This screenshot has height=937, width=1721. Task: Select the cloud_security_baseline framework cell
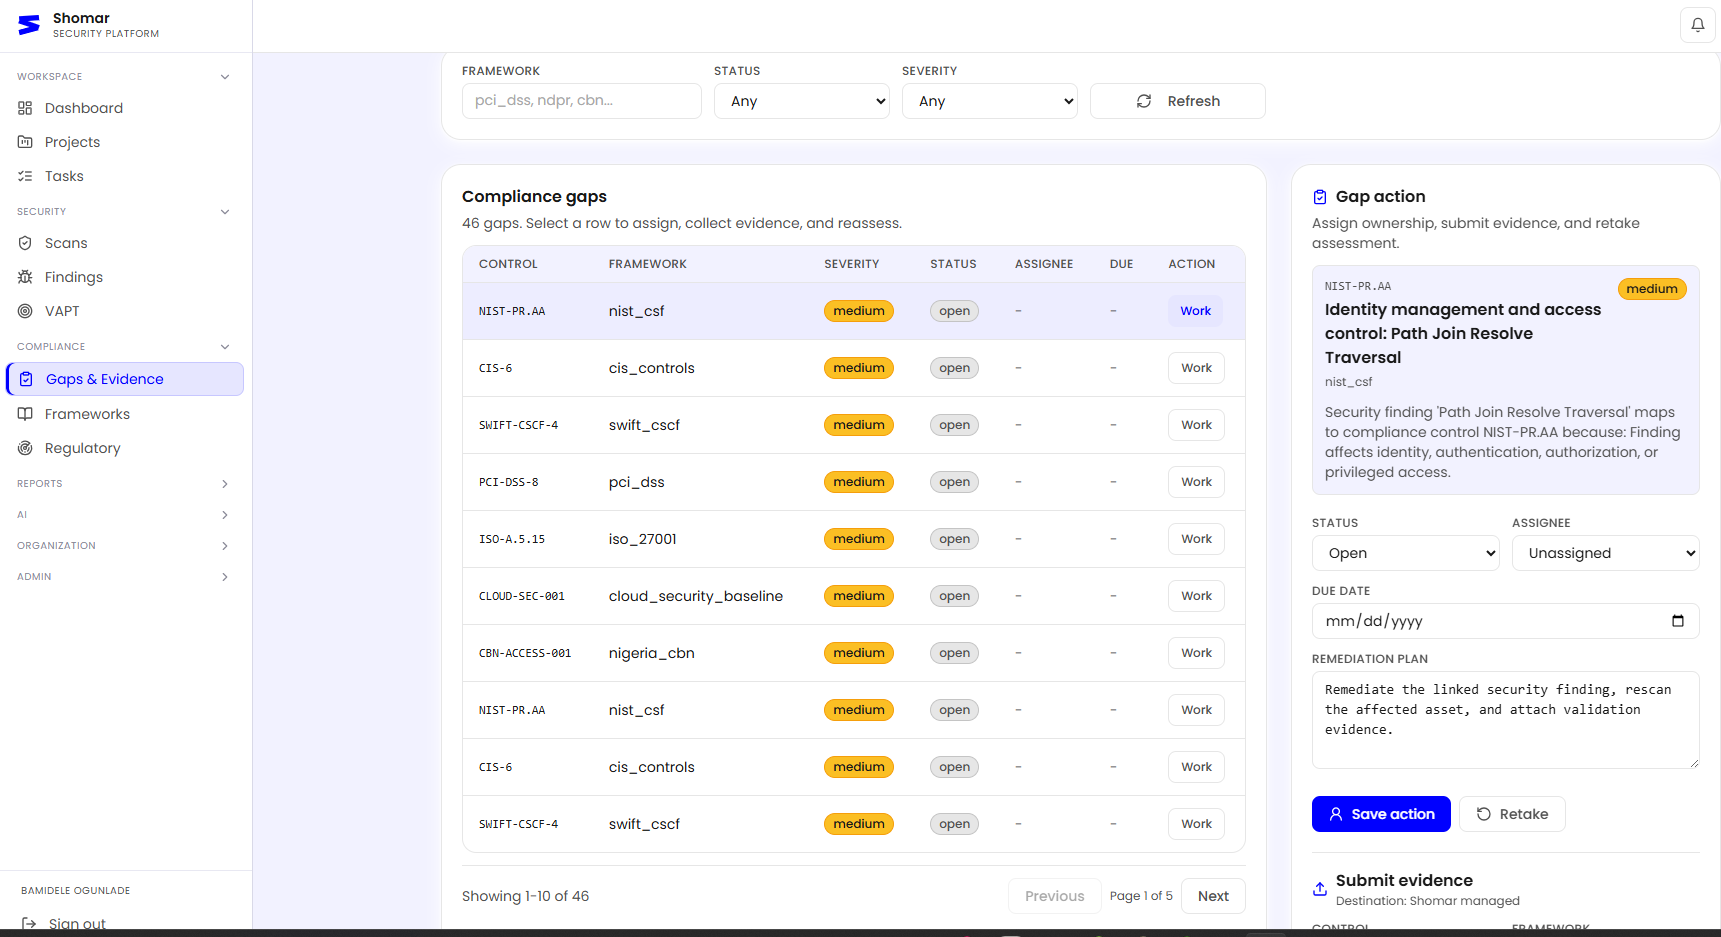click(x=696, y=596)
